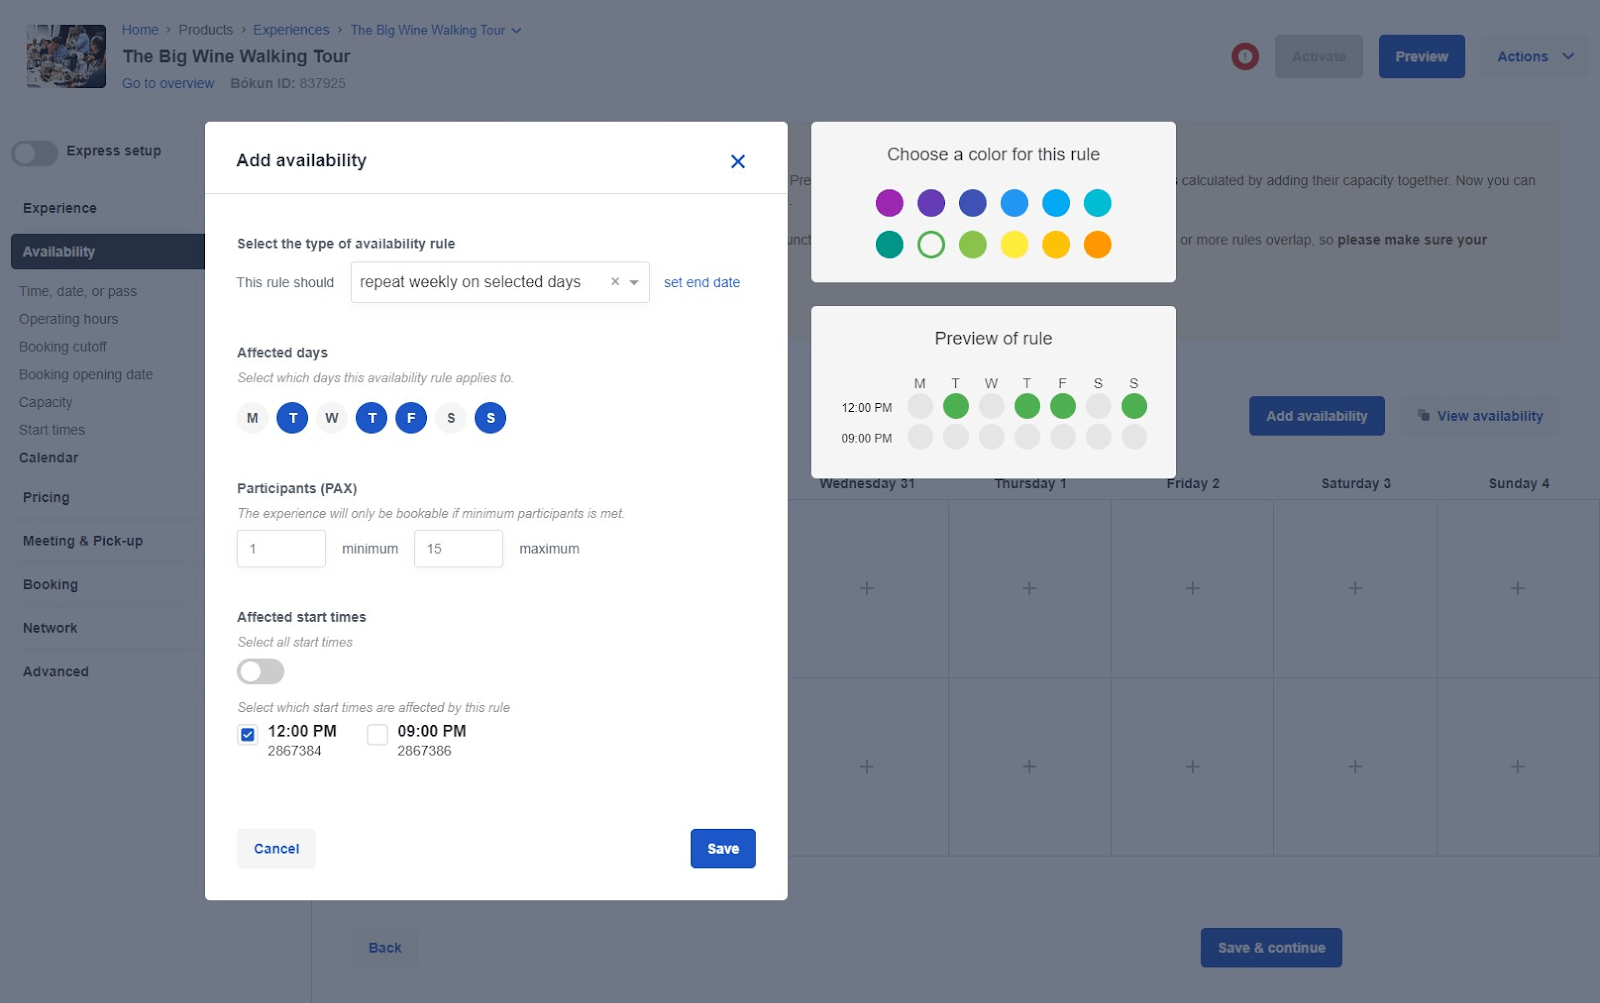Open the availability rule type dropdown
This screenshot has height=1003, width=1600.
click(633, 282)
